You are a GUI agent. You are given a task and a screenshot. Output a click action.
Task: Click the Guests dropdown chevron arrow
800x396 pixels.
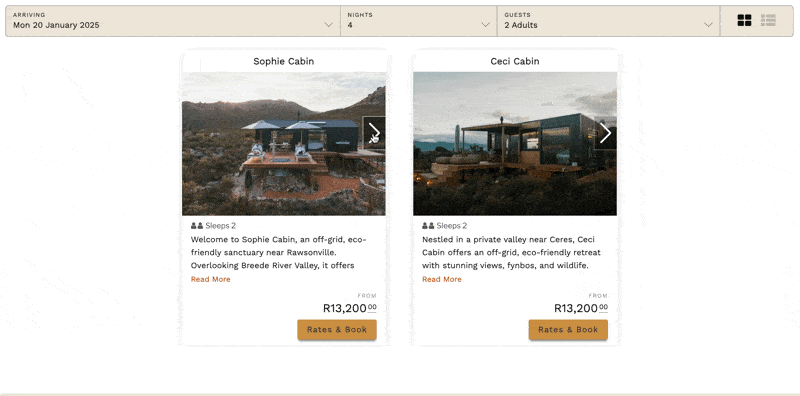coord(708,24)
